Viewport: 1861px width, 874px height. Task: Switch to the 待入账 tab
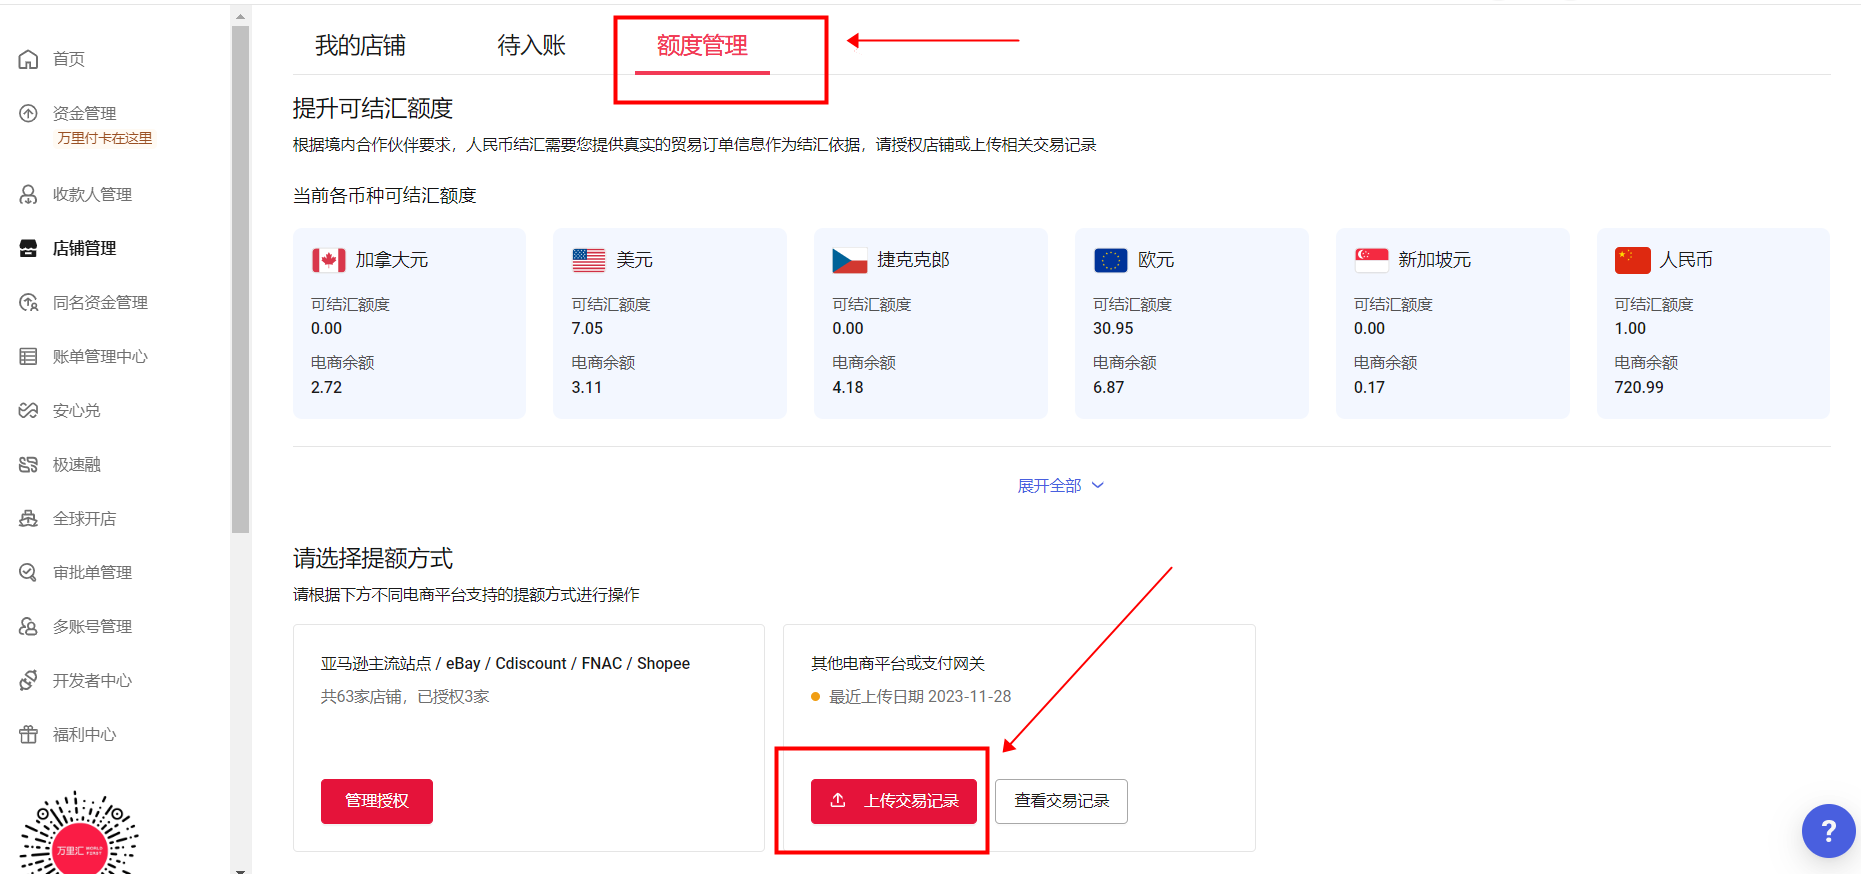531,46
